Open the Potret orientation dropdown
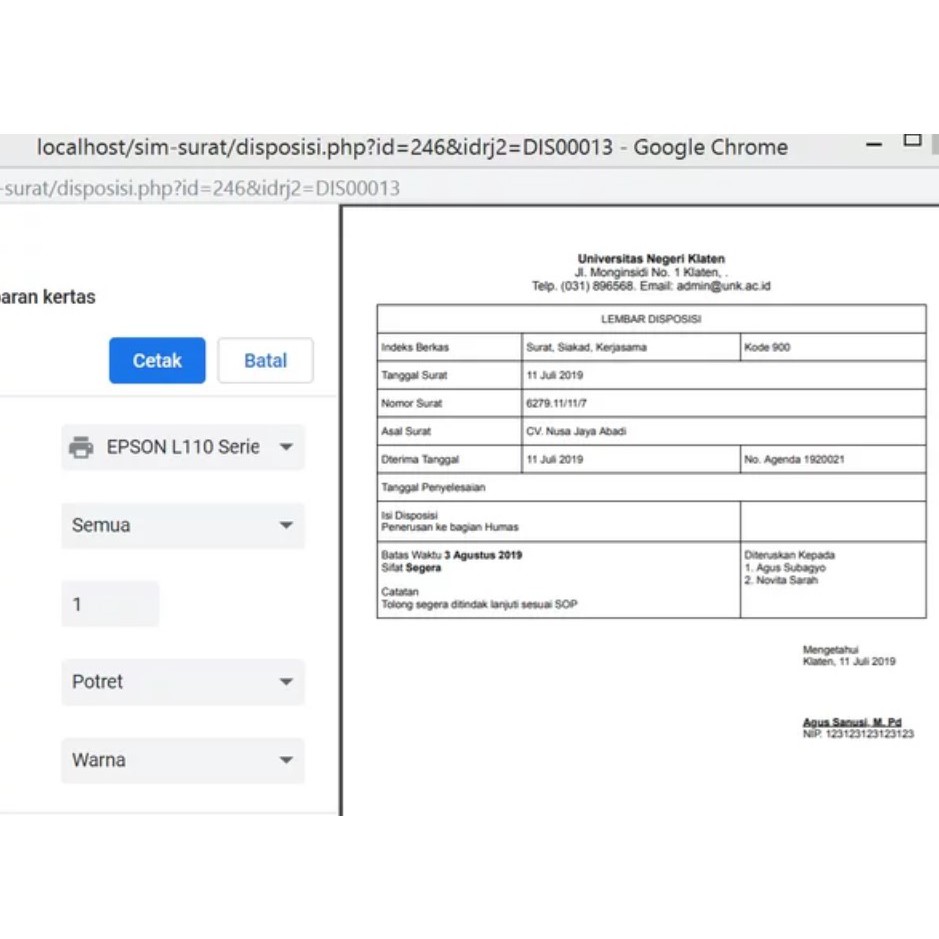The image size is (939, 939). pos(183,681)
